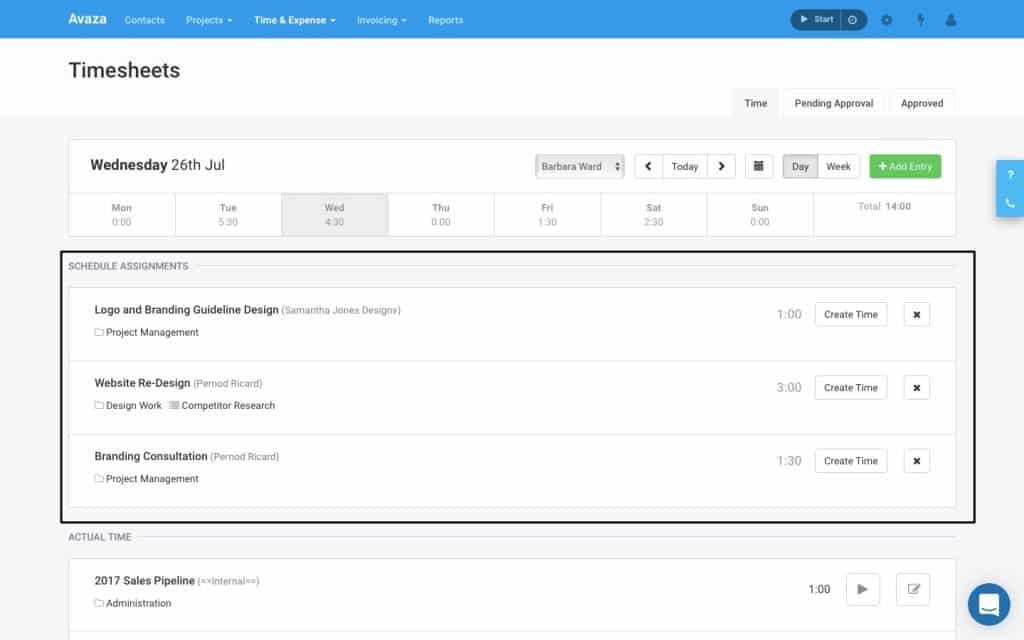
Task: Dismiss the Branding Consultation assignment
Action: 916,460
